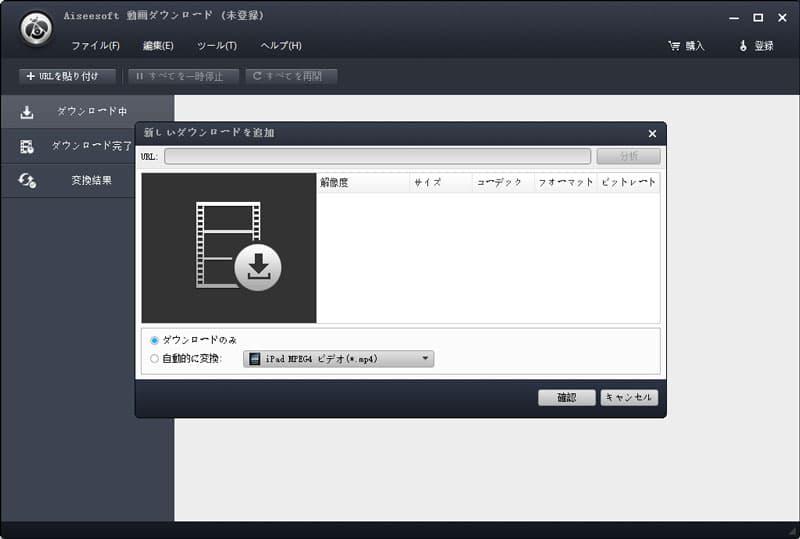The height and width of the screenshot is (539, 800).
Task: Maximize the Aiseesoft window
Action: pyautogui.click(x=758, y=18)
